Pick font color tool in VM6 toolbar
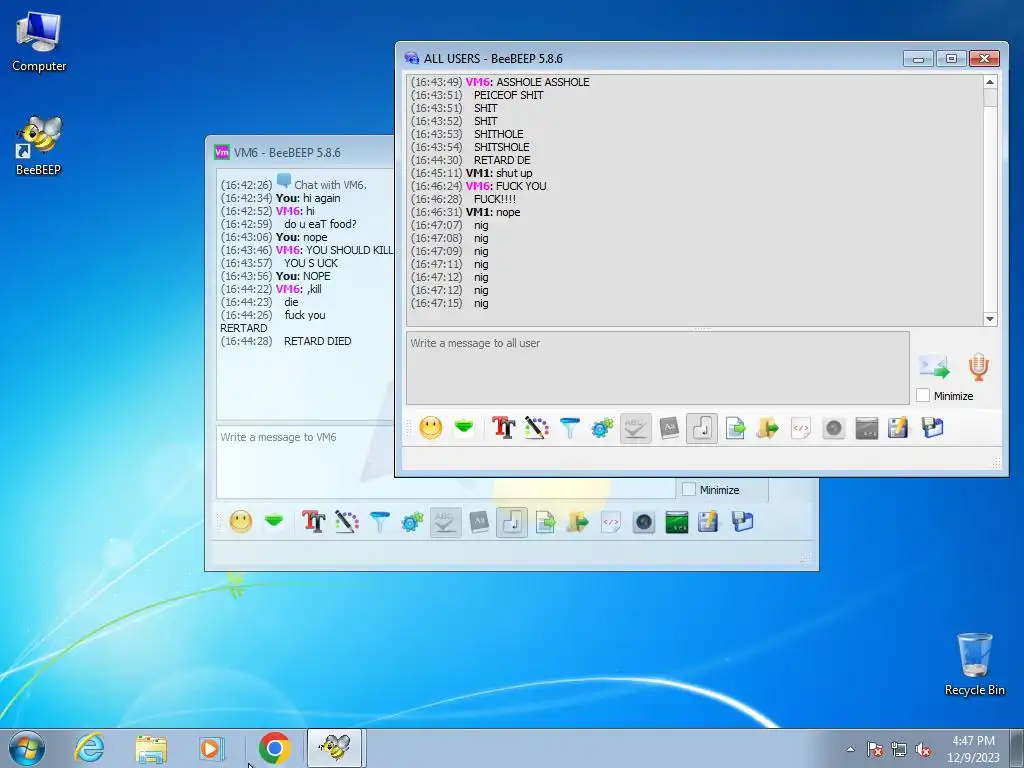Screen dimensions: 1024x768 (x=346, y=522)
